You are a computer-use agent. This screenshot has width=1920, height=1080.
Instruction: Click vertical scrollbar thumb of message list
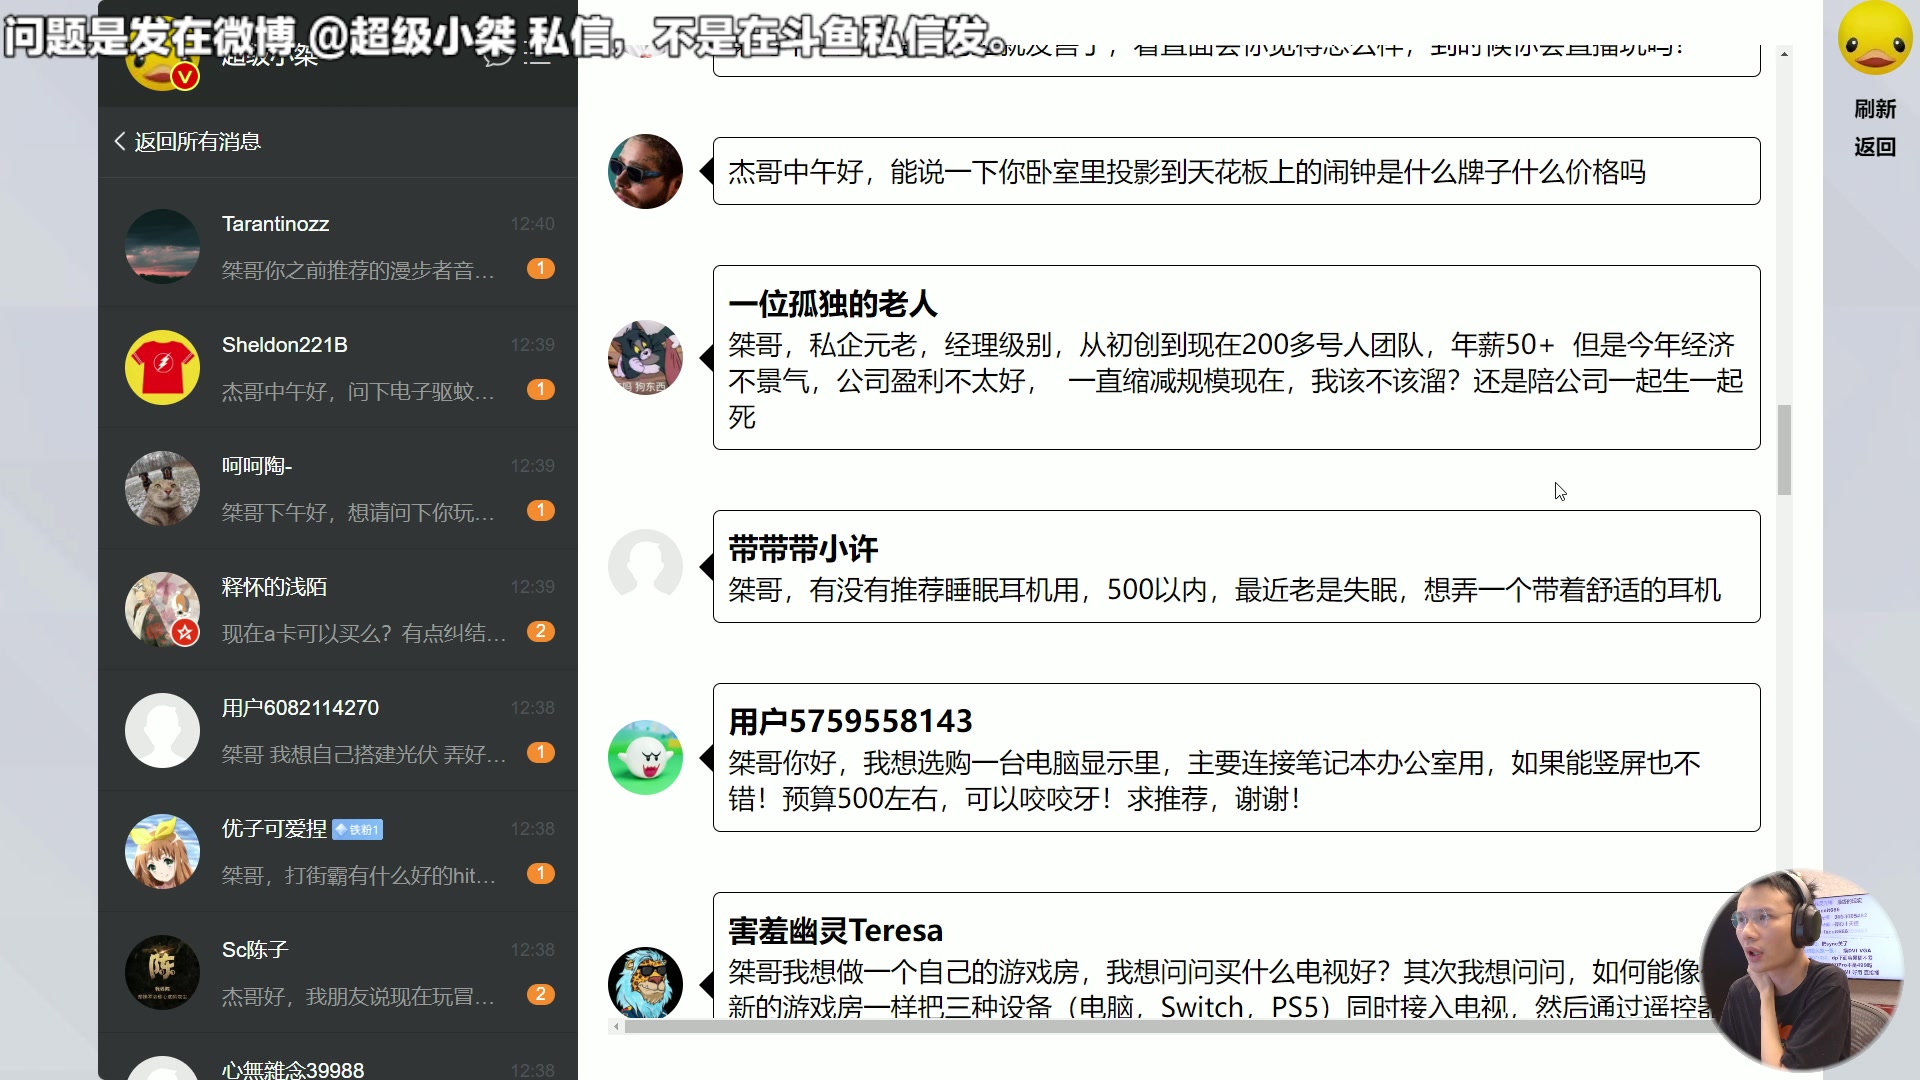1784,450
